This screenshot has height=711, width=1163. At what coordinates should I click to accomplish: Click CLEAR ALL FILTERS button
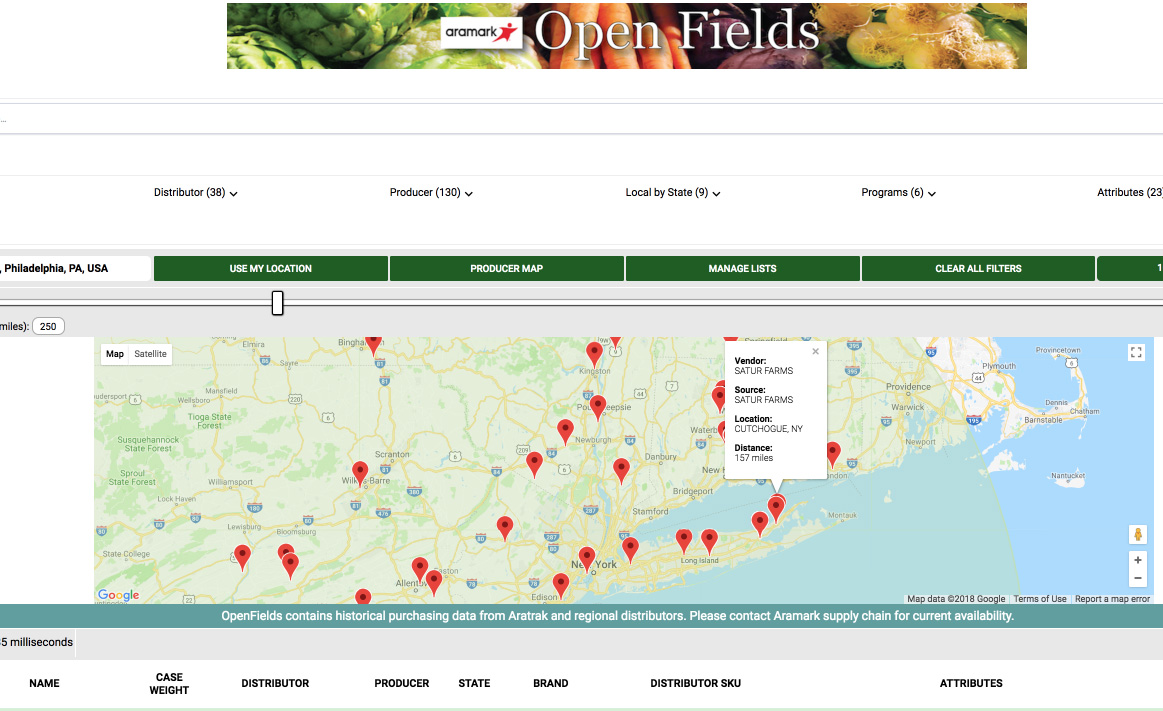tap(978, 268)
